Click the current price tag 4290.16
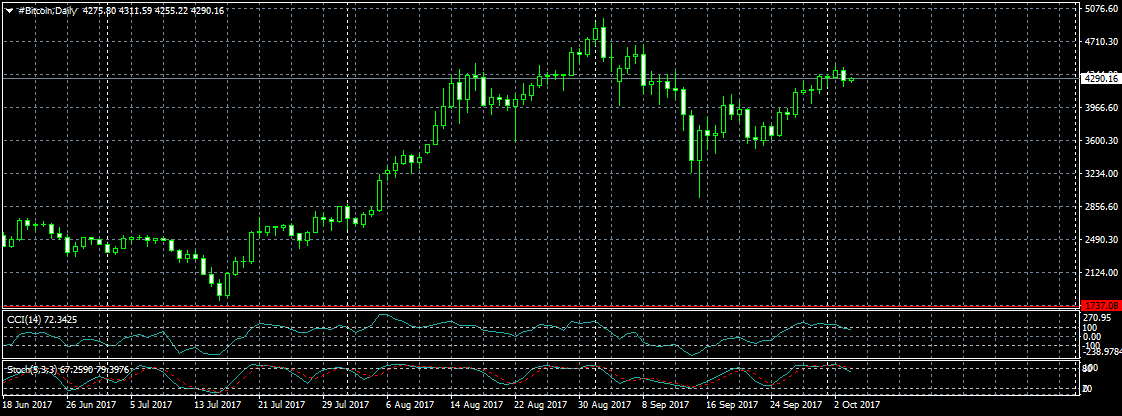Screen dimensions: 1122x416 coord(1100,78)
